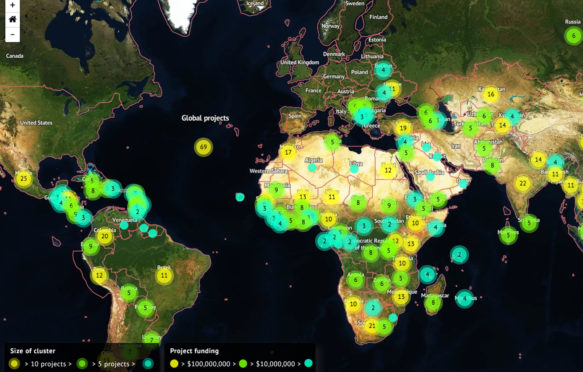This screenshot has width=583, height=372.
Task: Click the green over-5-projects legend swatch
Action: tap(82, 363)
